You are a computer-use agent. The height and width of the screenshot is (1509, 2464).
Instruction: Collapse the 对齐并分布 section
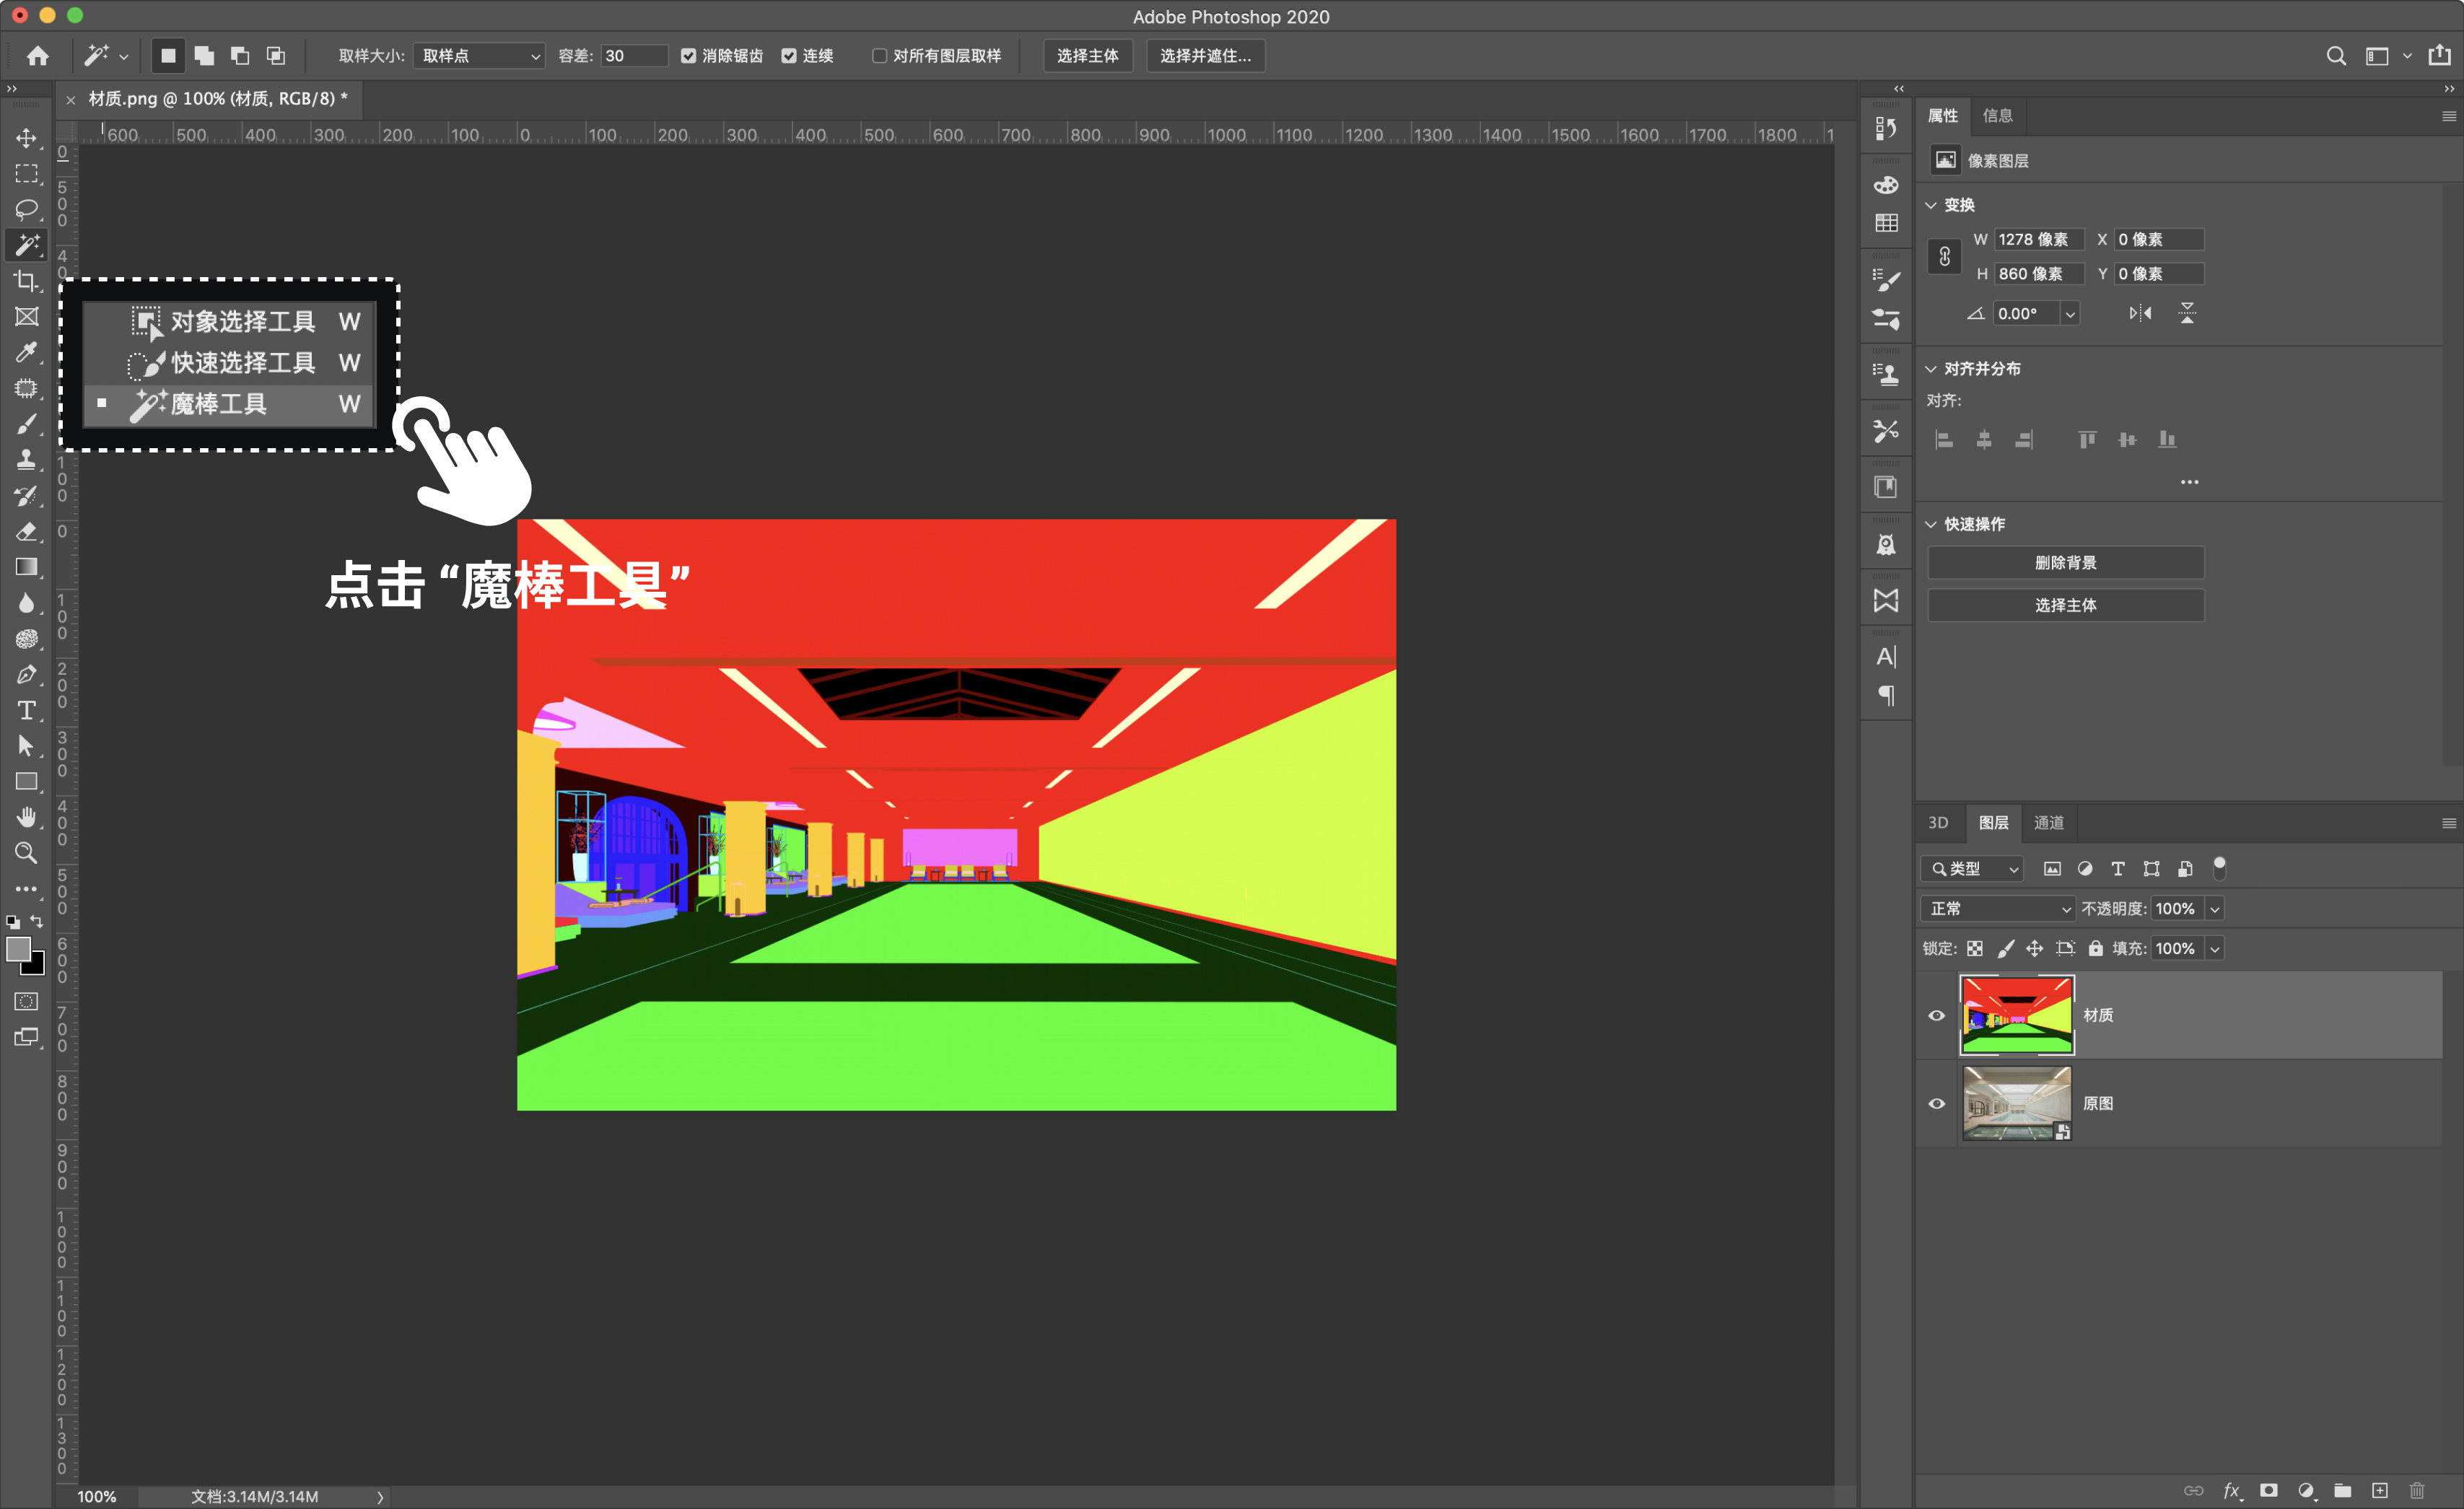point(1931,369)
